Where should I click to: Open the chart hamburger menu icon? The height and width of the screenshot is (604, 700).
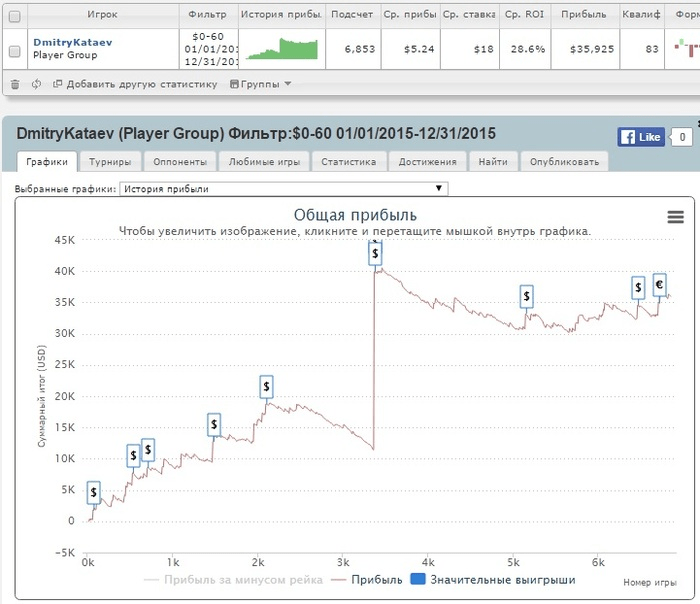coord(675,217)
